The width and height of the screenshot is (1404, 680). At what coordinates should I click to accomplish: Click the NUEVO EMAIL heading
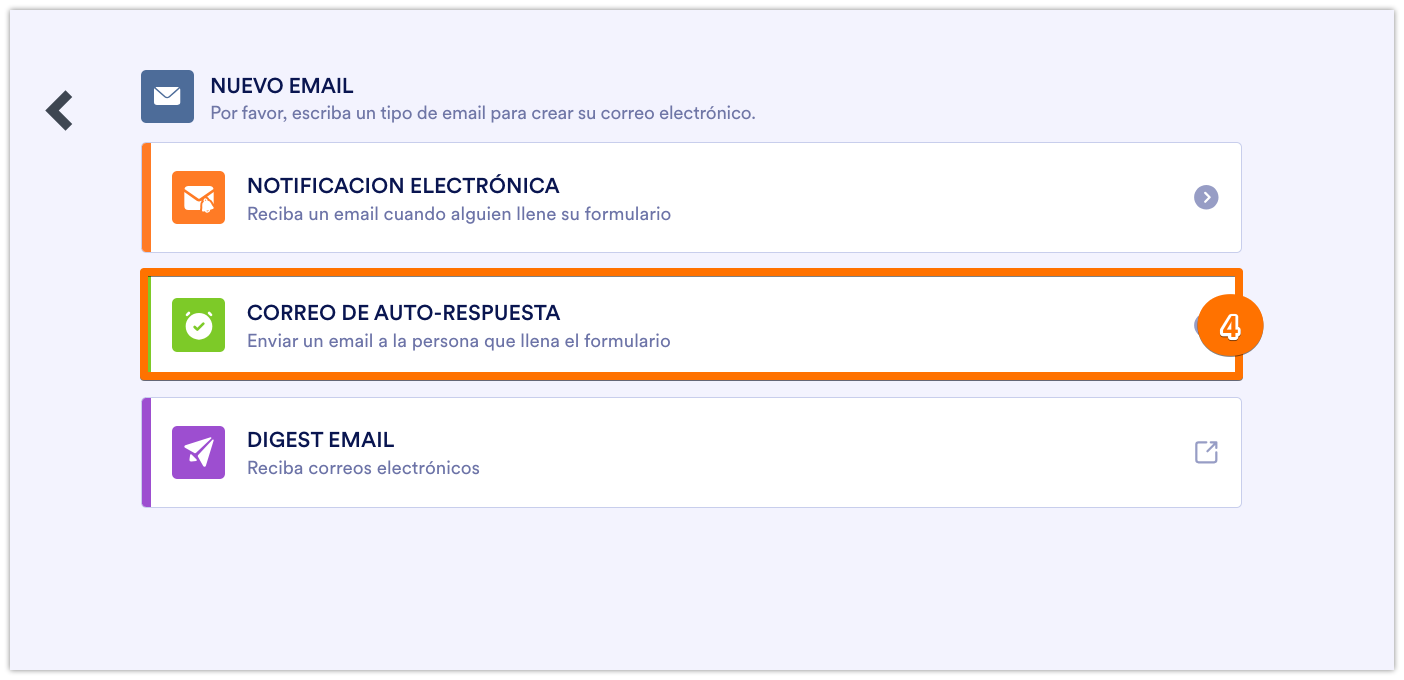pyautogui.click(x=281, y=87)
